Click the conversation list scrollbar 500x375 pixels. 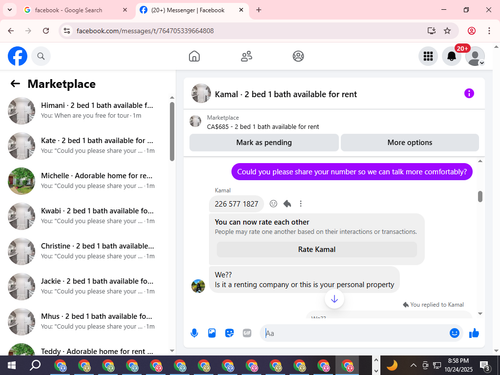(x=172, y=131)
